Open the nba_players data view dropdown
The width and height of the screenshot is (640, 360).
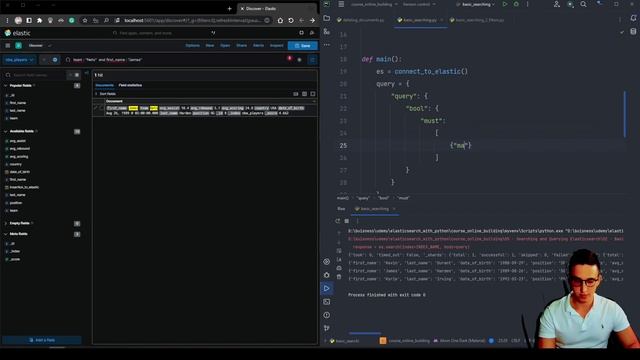[x=19, y=60]
